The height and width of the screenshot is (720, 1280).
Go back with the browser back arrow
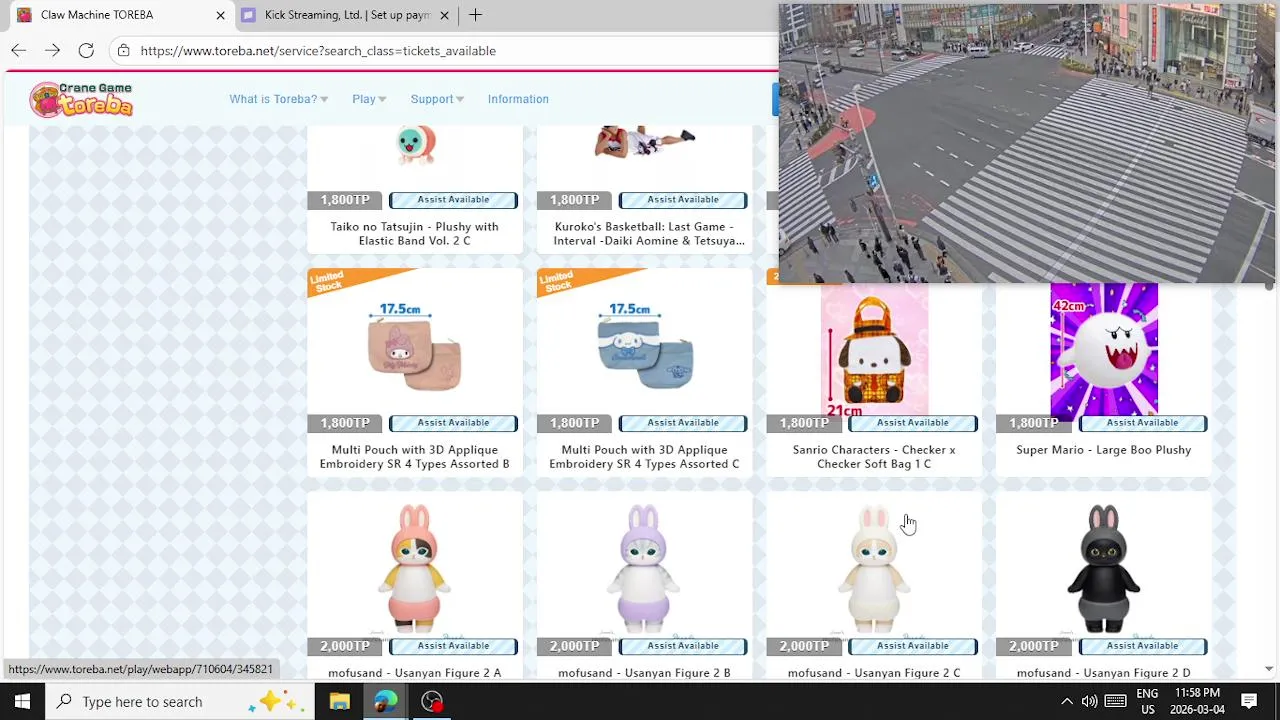19,50
